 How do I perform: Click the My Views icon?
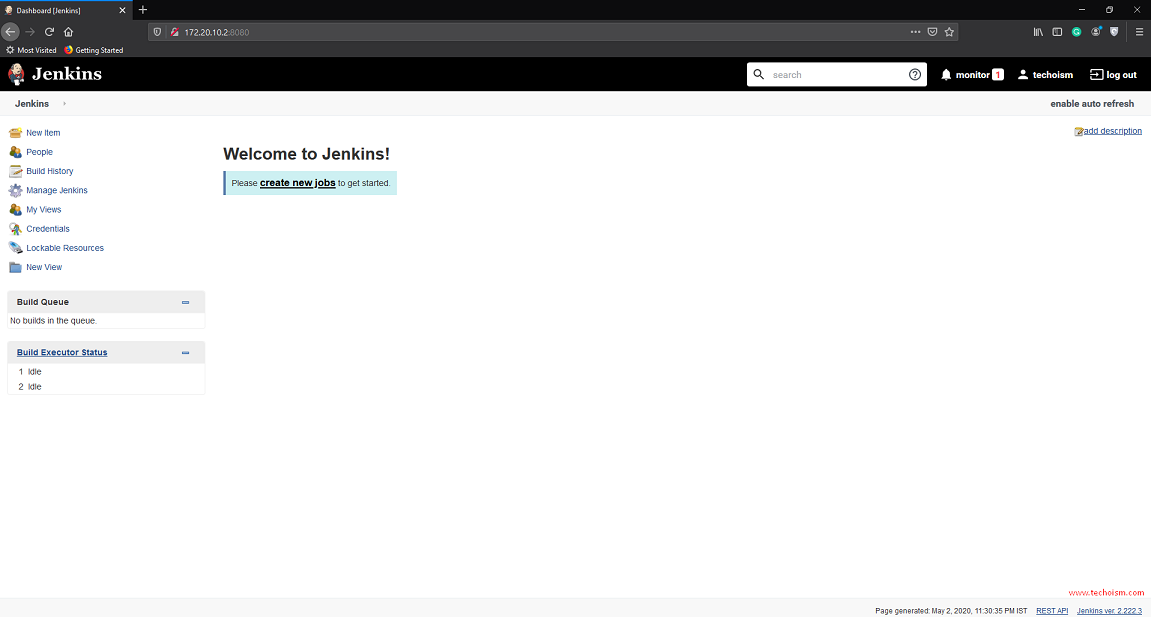(15, 209)
